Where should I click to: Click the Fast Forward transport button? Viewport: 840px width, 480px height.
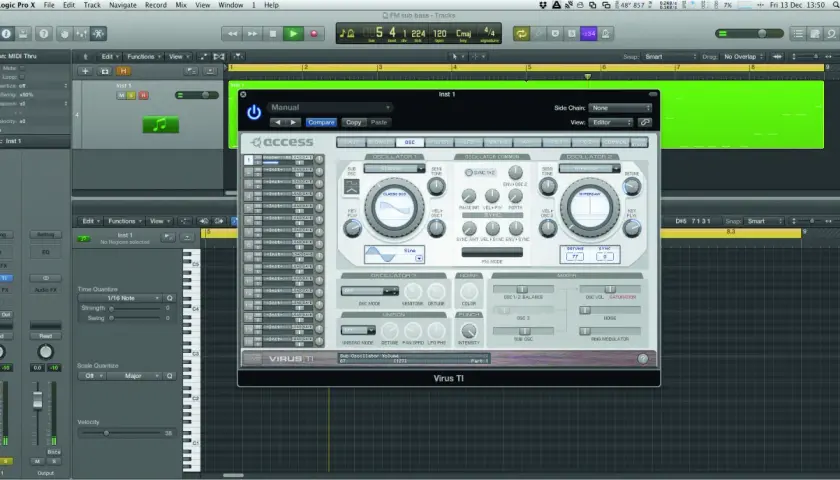pyautogui.click(x=252, y=34)
